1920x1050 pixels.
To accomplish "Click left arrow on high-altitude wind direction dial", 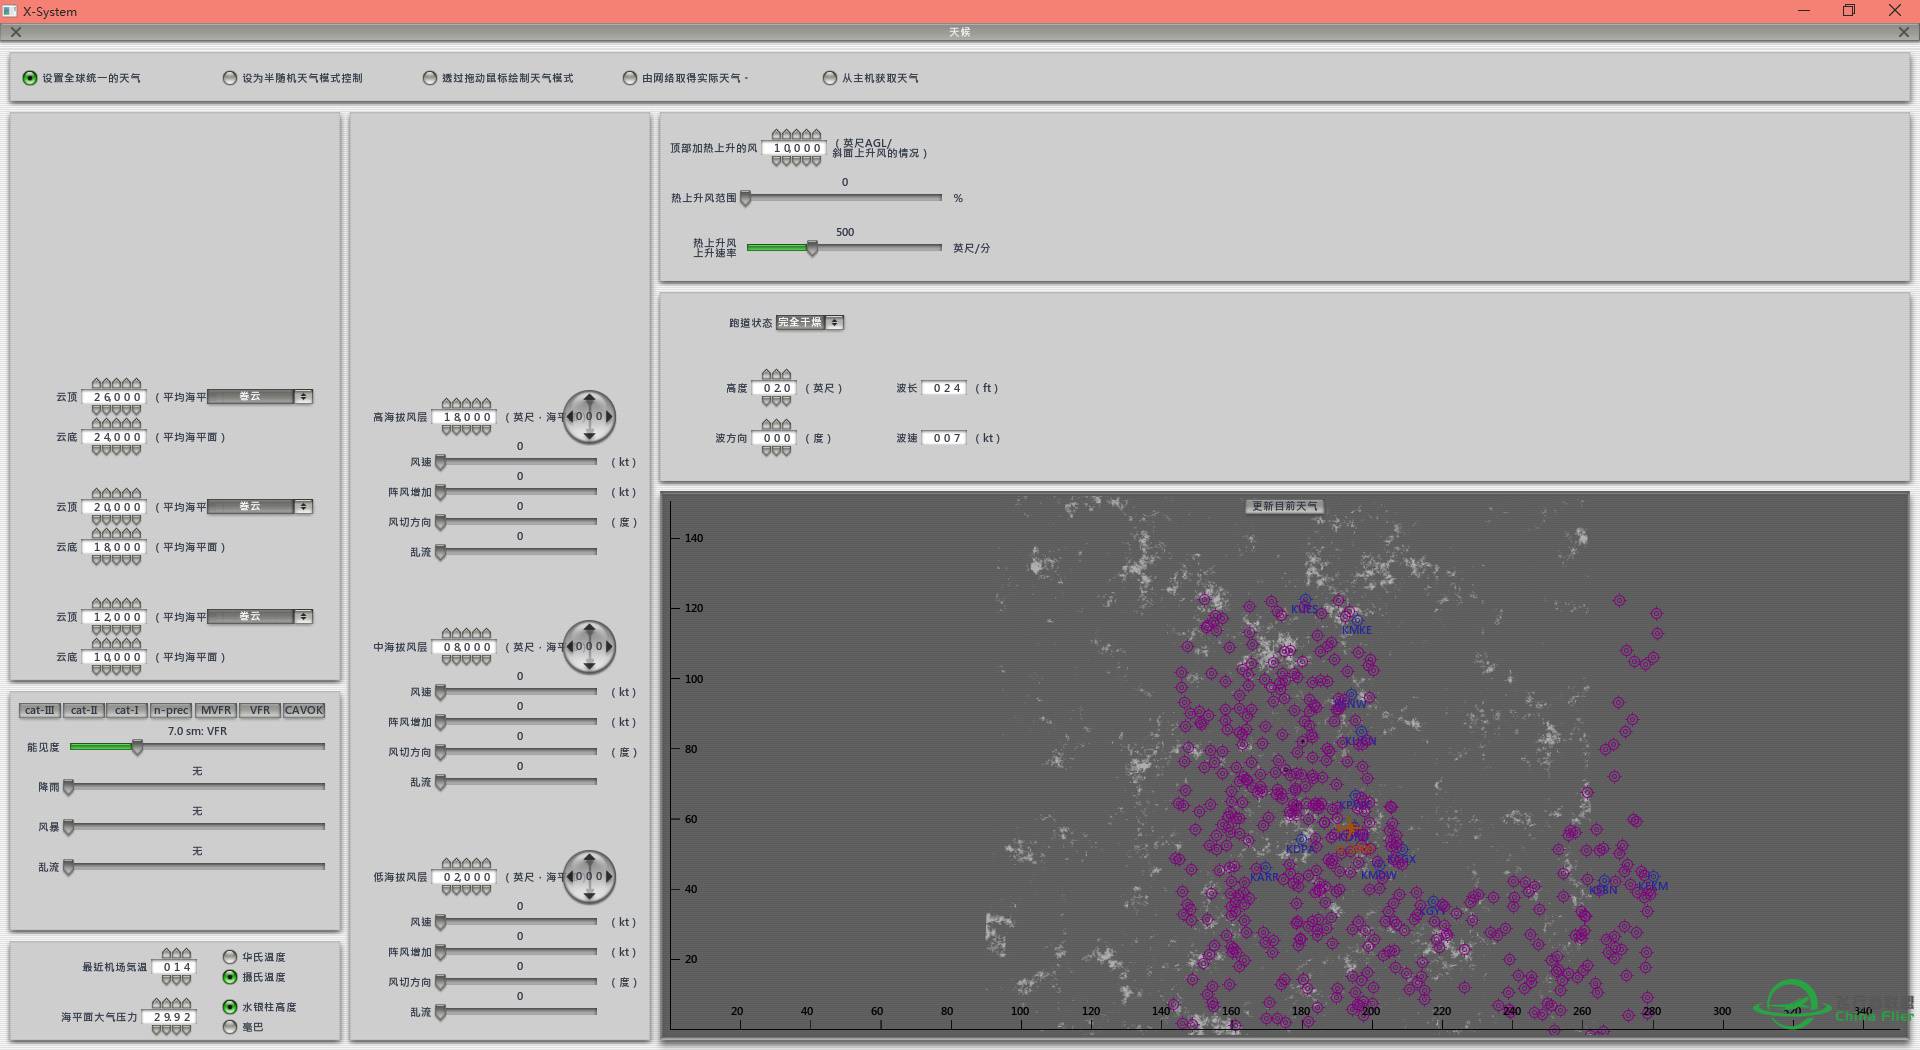I will pos(570,417).
